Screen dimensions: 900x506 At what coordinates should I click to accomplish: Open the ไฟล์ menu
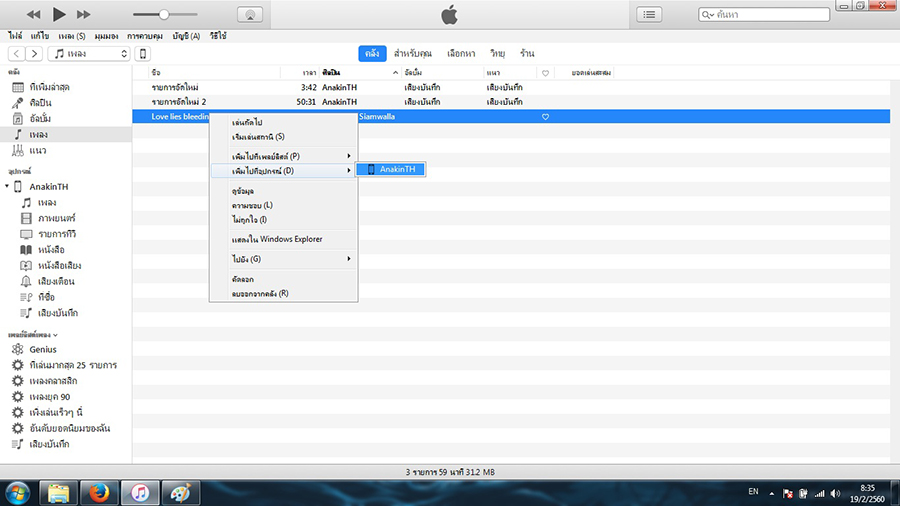(15, 36)
